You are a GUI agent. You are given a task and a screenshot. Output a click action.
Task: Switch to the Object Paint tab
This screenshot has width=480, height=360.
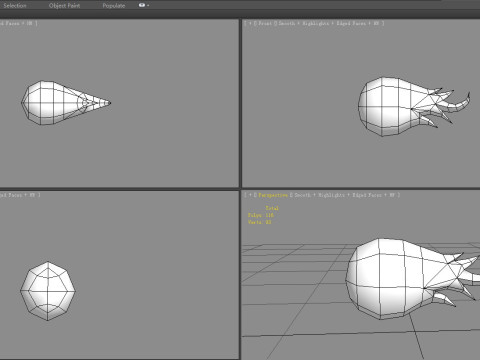(64, 5)
